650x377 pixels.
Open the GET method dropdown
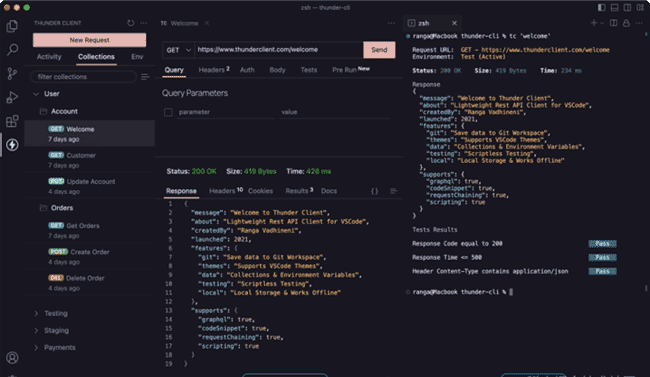tap(178, 50)
